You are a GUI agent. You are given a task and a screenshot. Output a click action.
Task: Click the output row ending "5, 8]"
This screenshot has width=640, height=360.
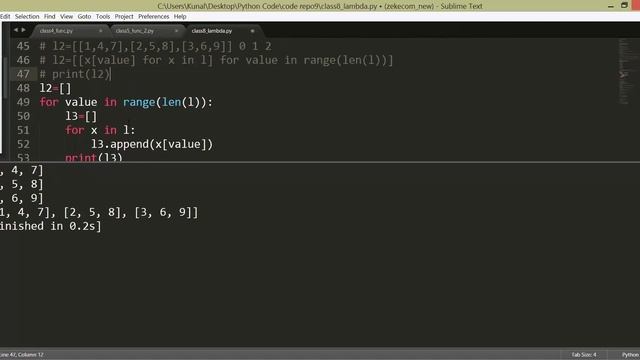click(x=22, y=184)
